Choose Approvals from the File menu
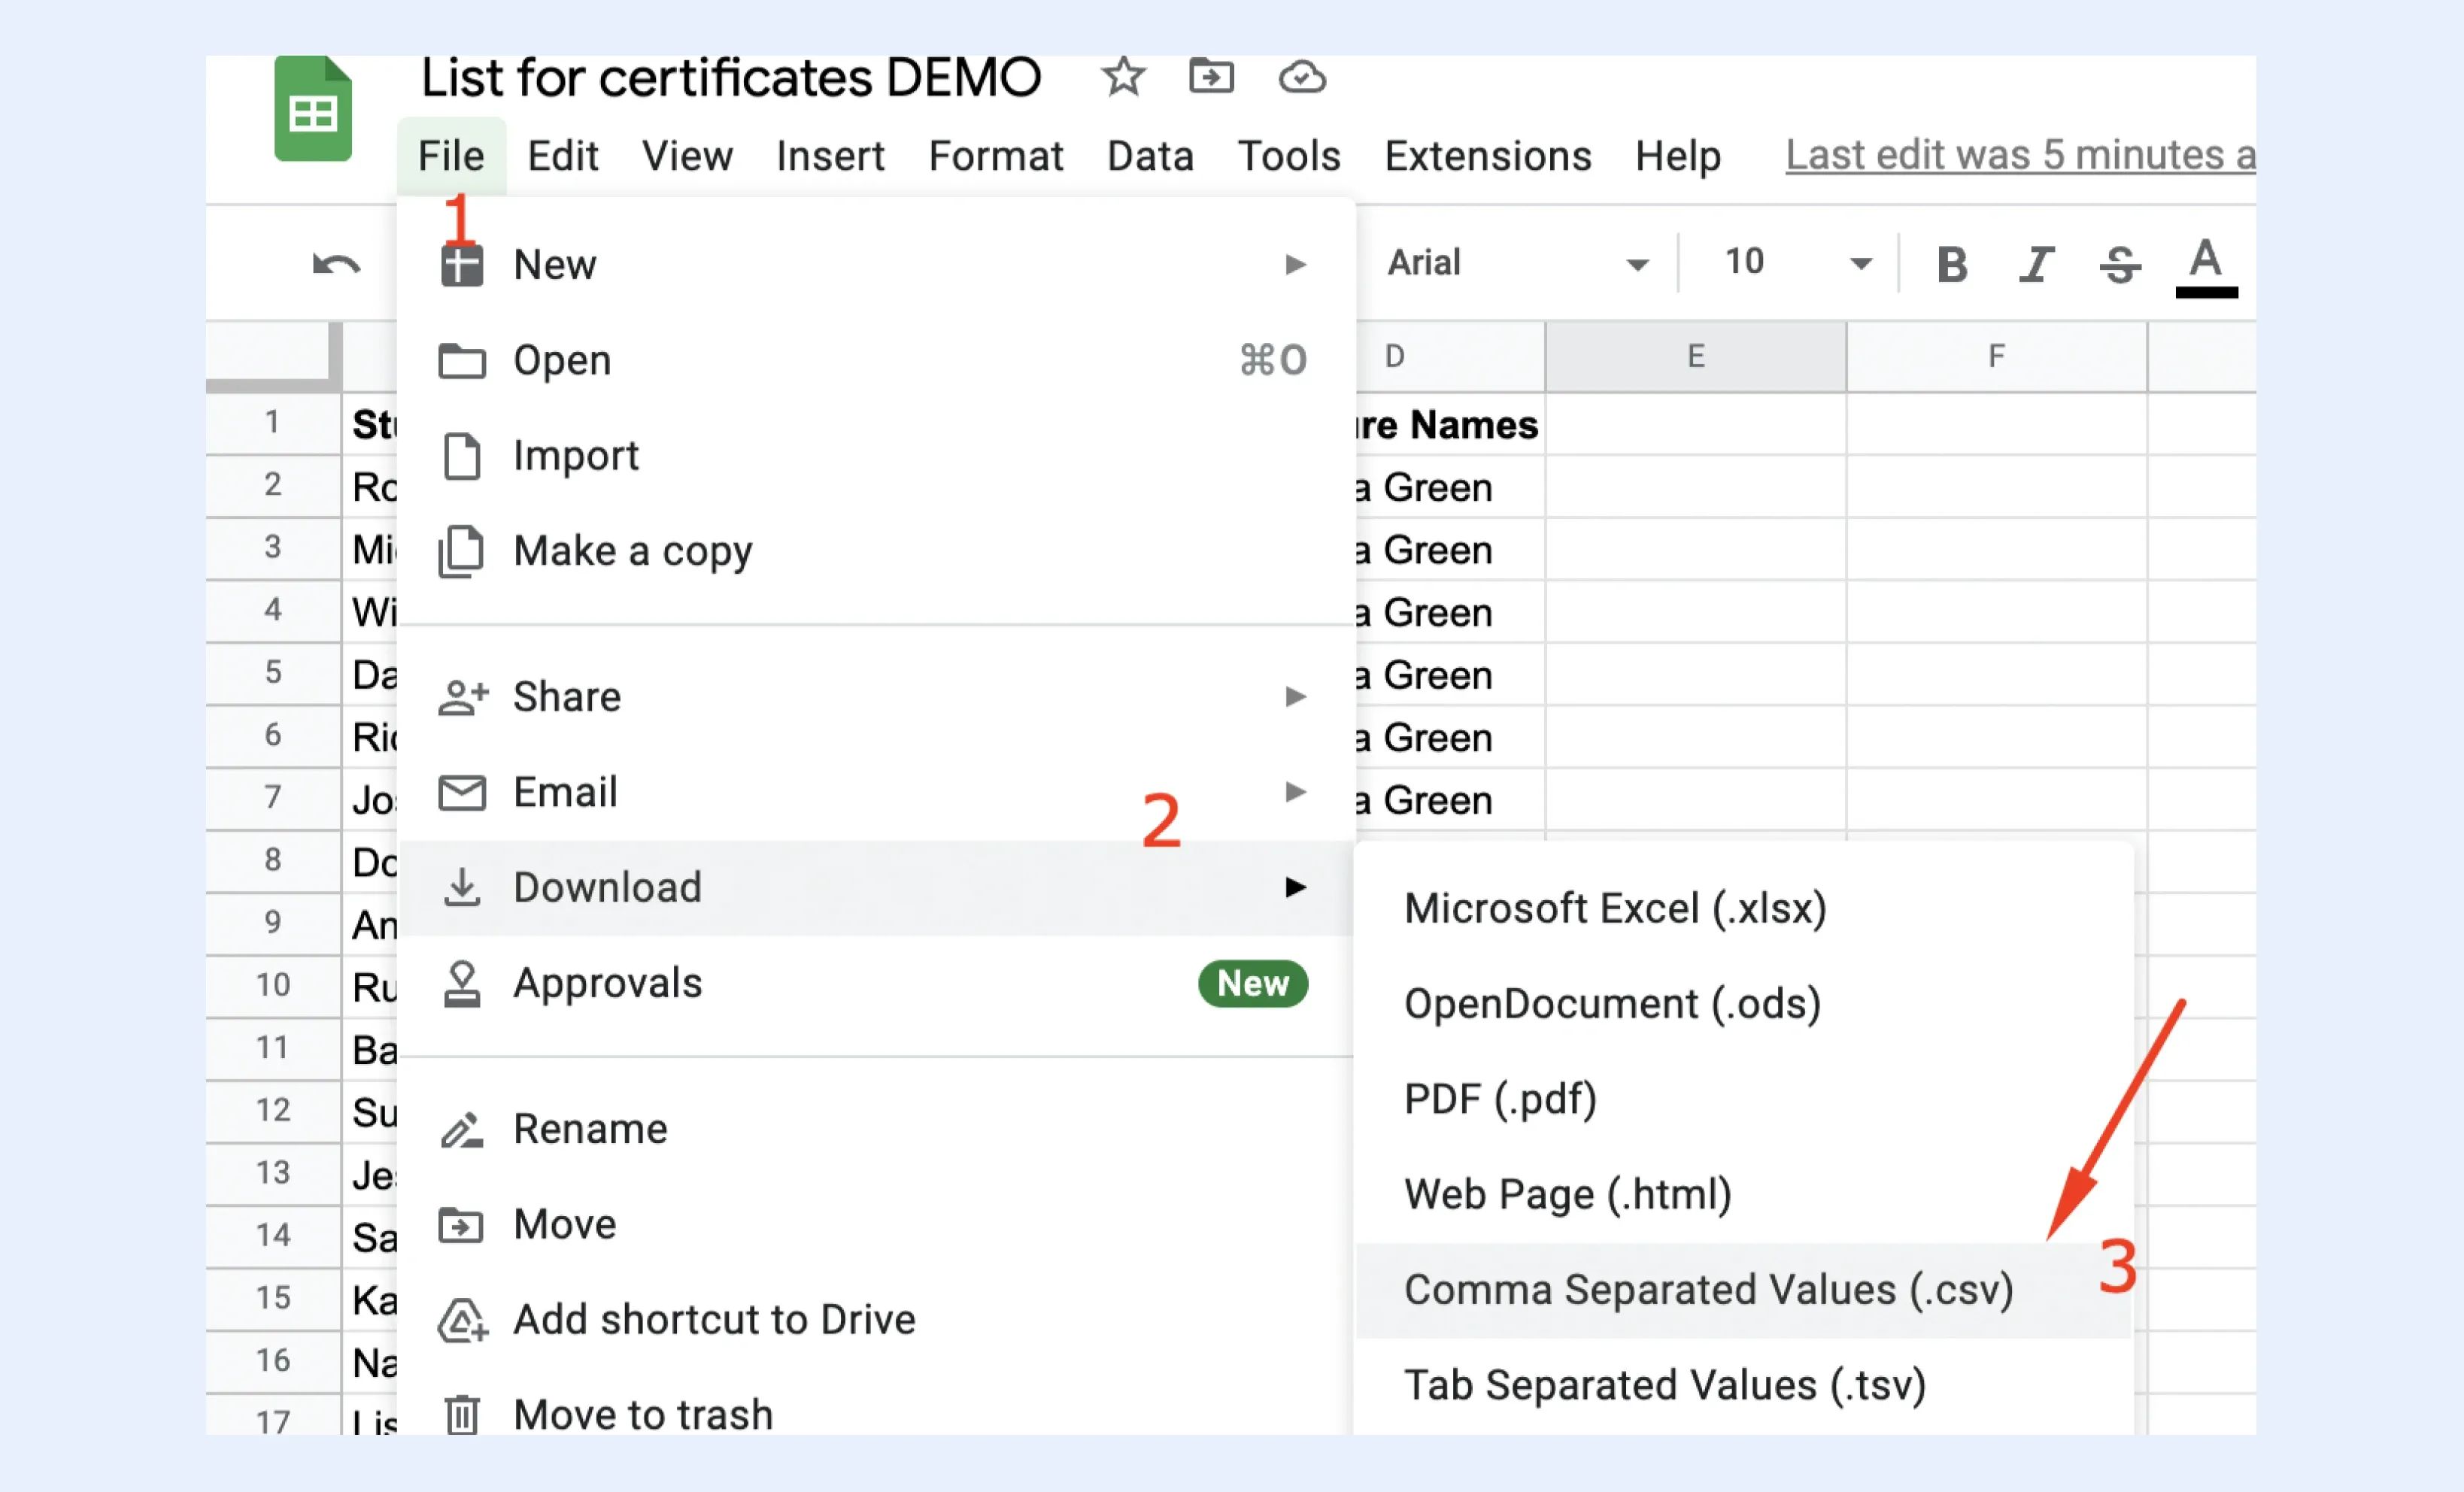 876,983
